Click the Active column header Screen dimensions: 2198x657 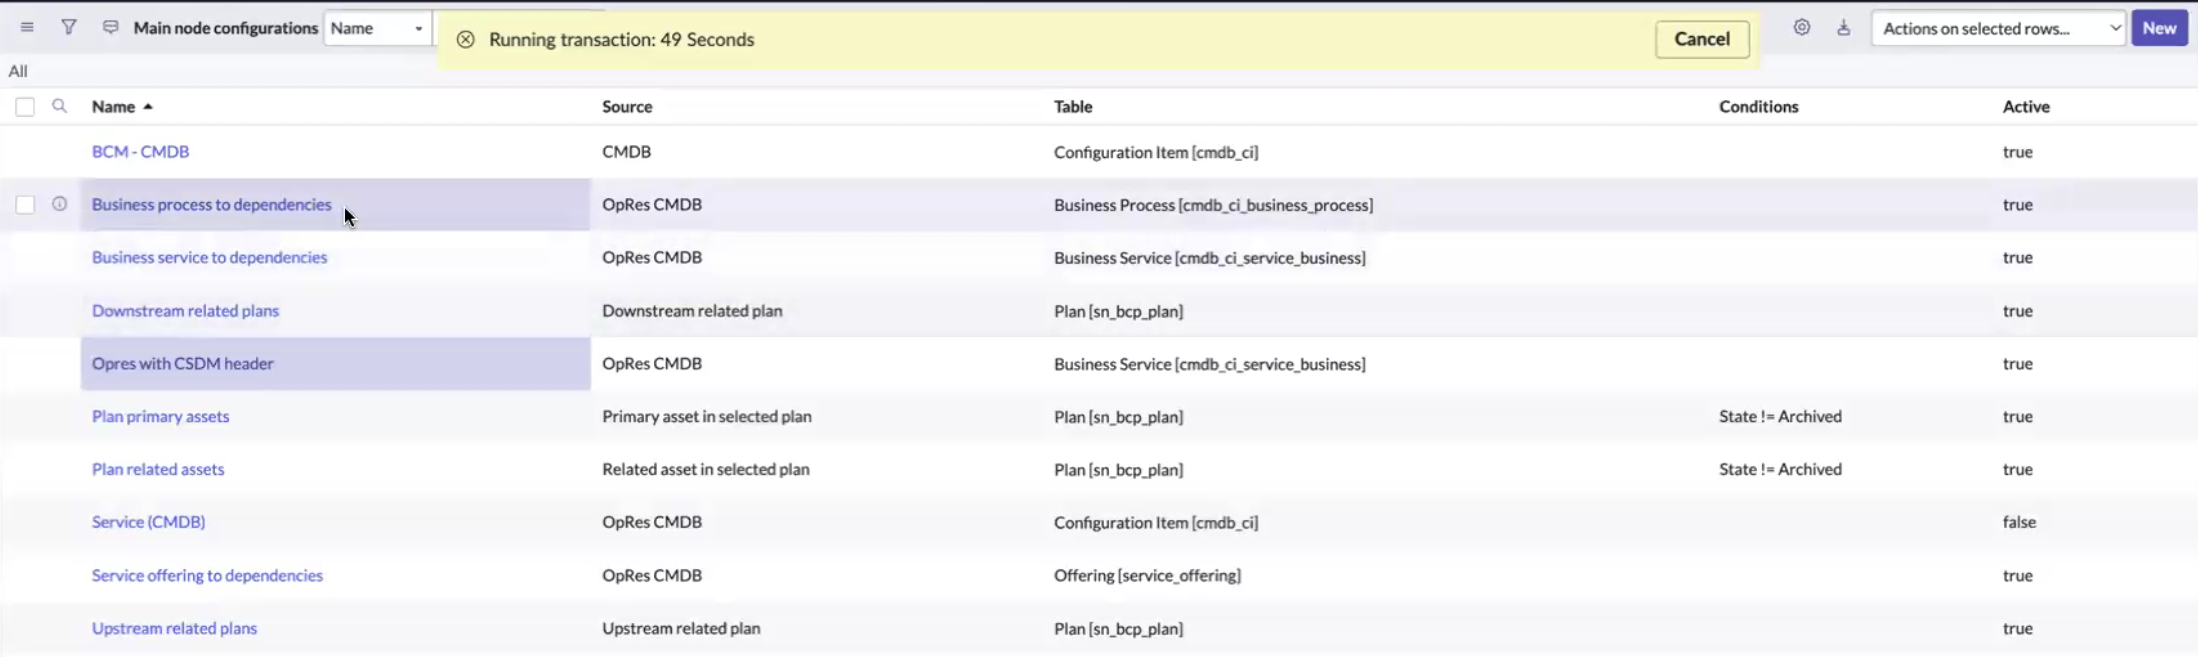point(2026,106)
